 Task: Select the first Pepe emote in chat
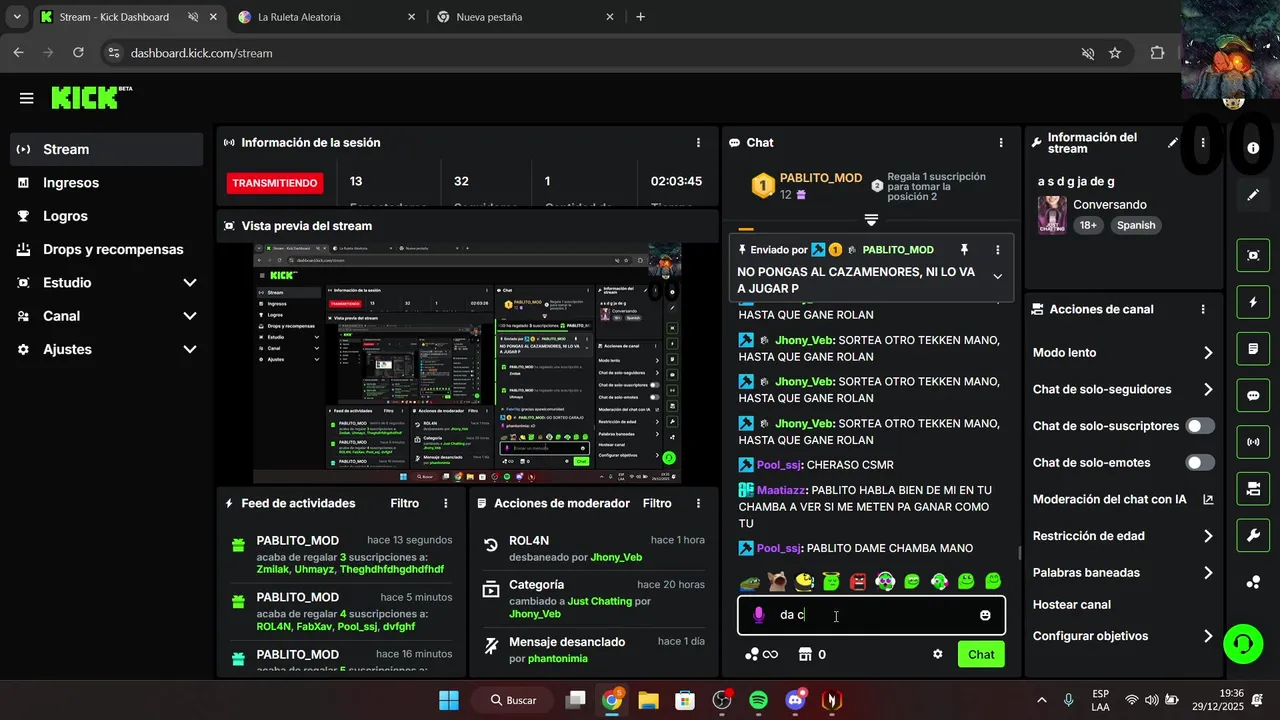click(750, 581)
